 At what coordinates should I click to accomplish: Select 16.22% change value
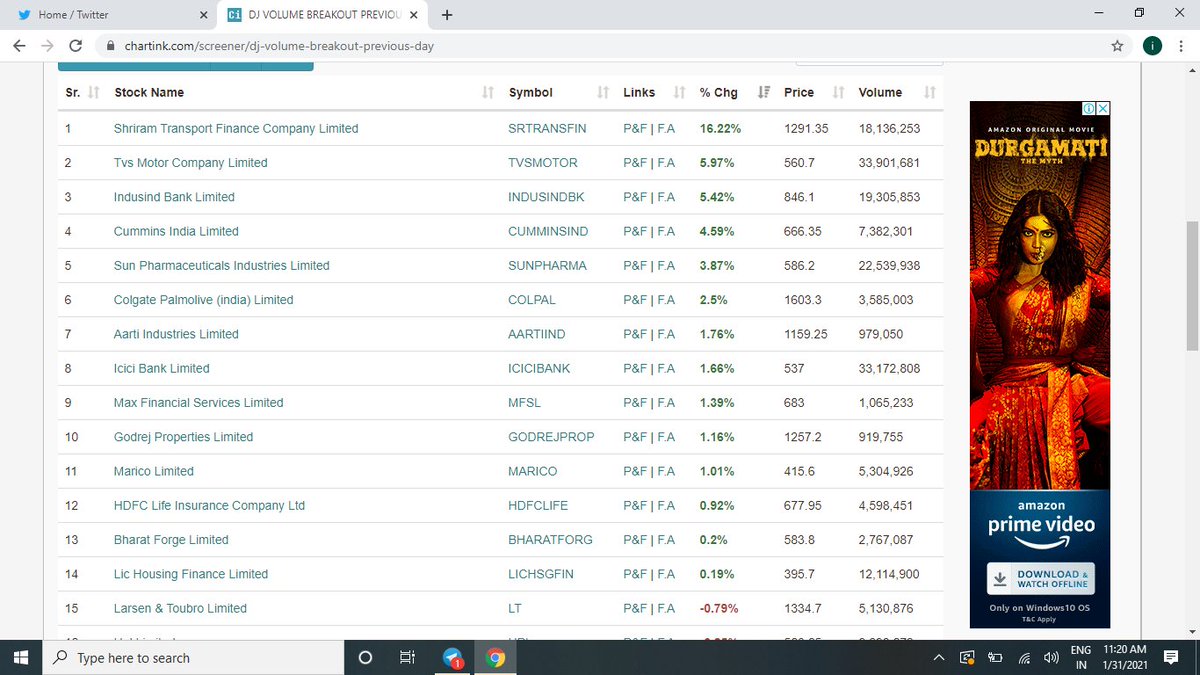pos(721,128)
